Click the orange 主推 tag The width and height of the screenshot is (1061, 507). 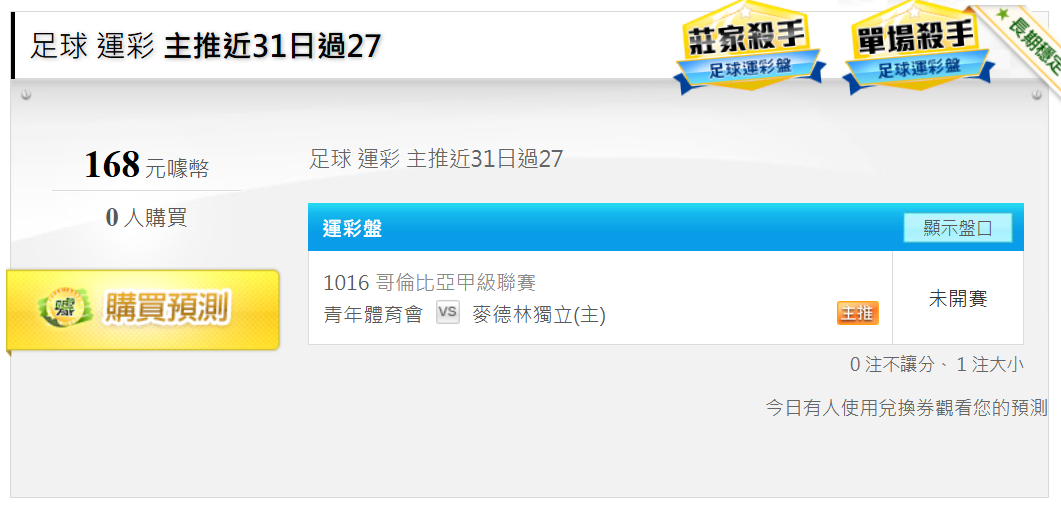tap(857, 313)
